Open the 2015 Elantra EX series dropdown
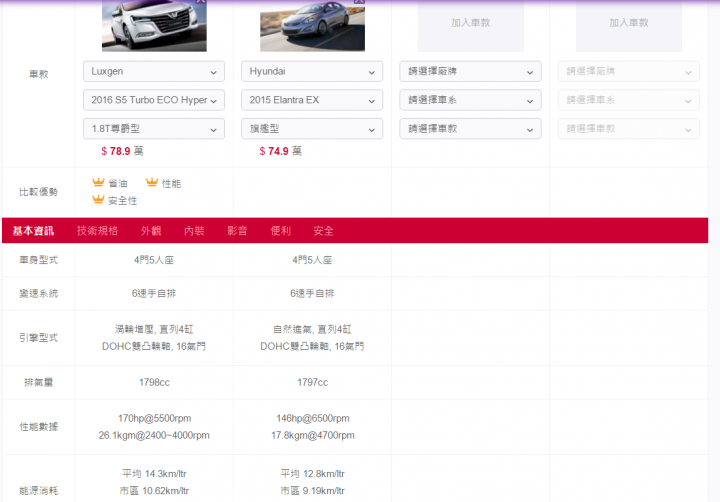 tap(312, 100)
